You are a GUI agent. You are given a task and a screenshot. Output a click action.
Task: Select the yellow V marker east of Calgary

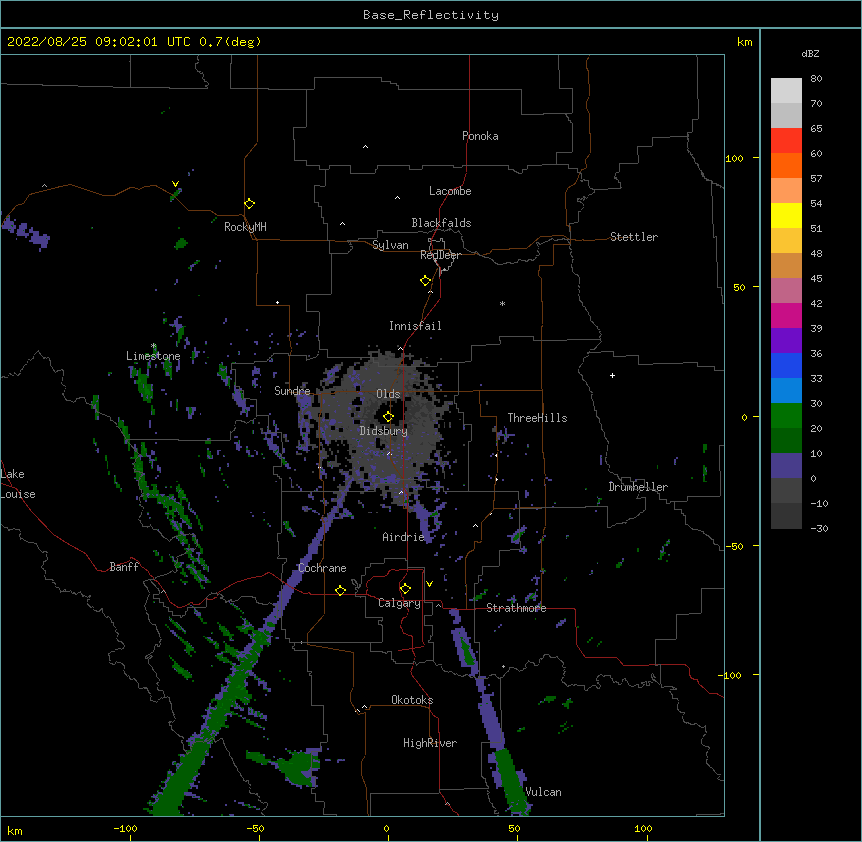429,584
